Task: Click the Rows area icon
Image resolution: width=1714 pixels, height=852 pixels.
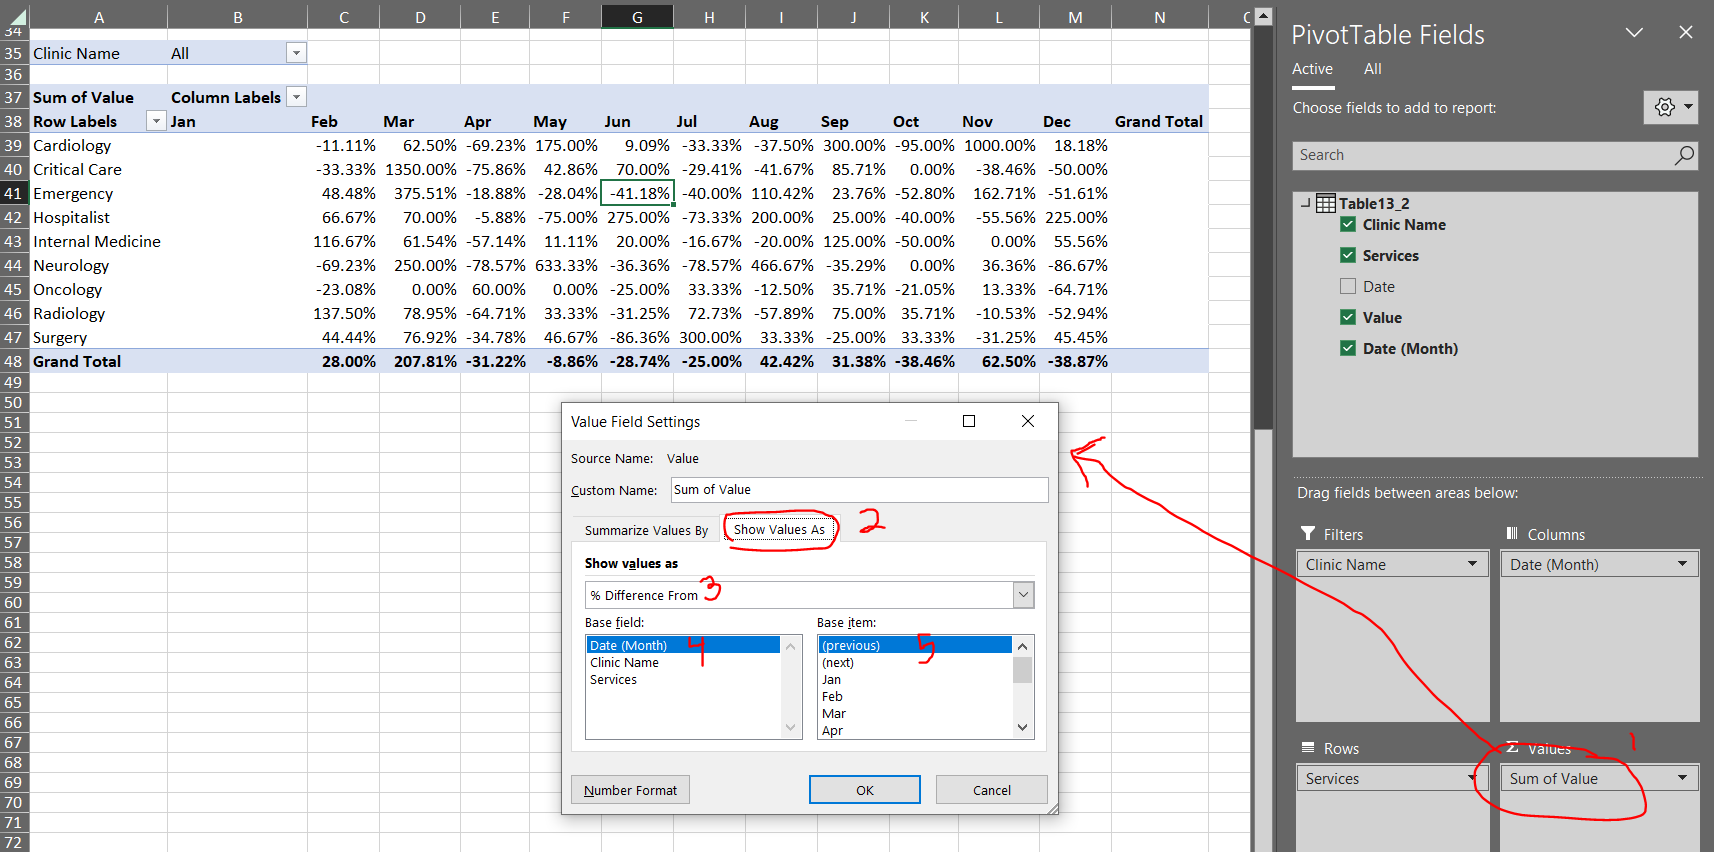Action: (1308, 748)
